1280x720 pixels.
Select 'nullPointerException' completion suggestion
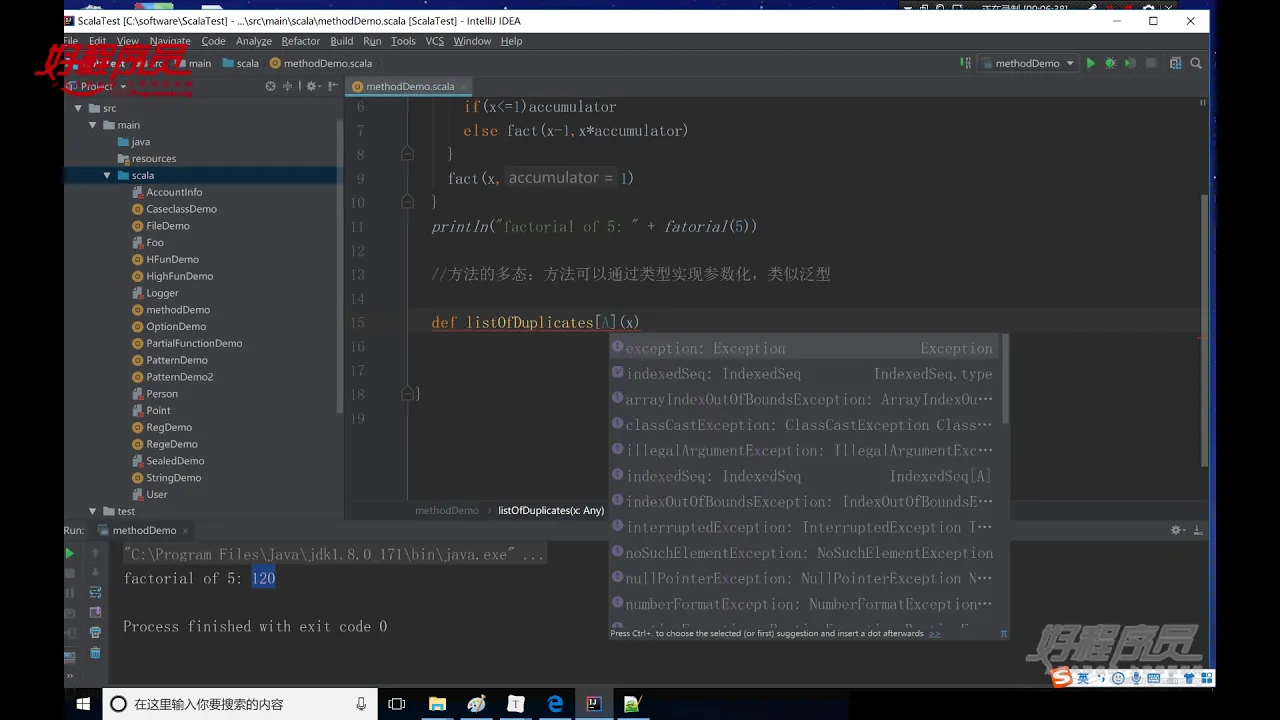tap(805, 578)
